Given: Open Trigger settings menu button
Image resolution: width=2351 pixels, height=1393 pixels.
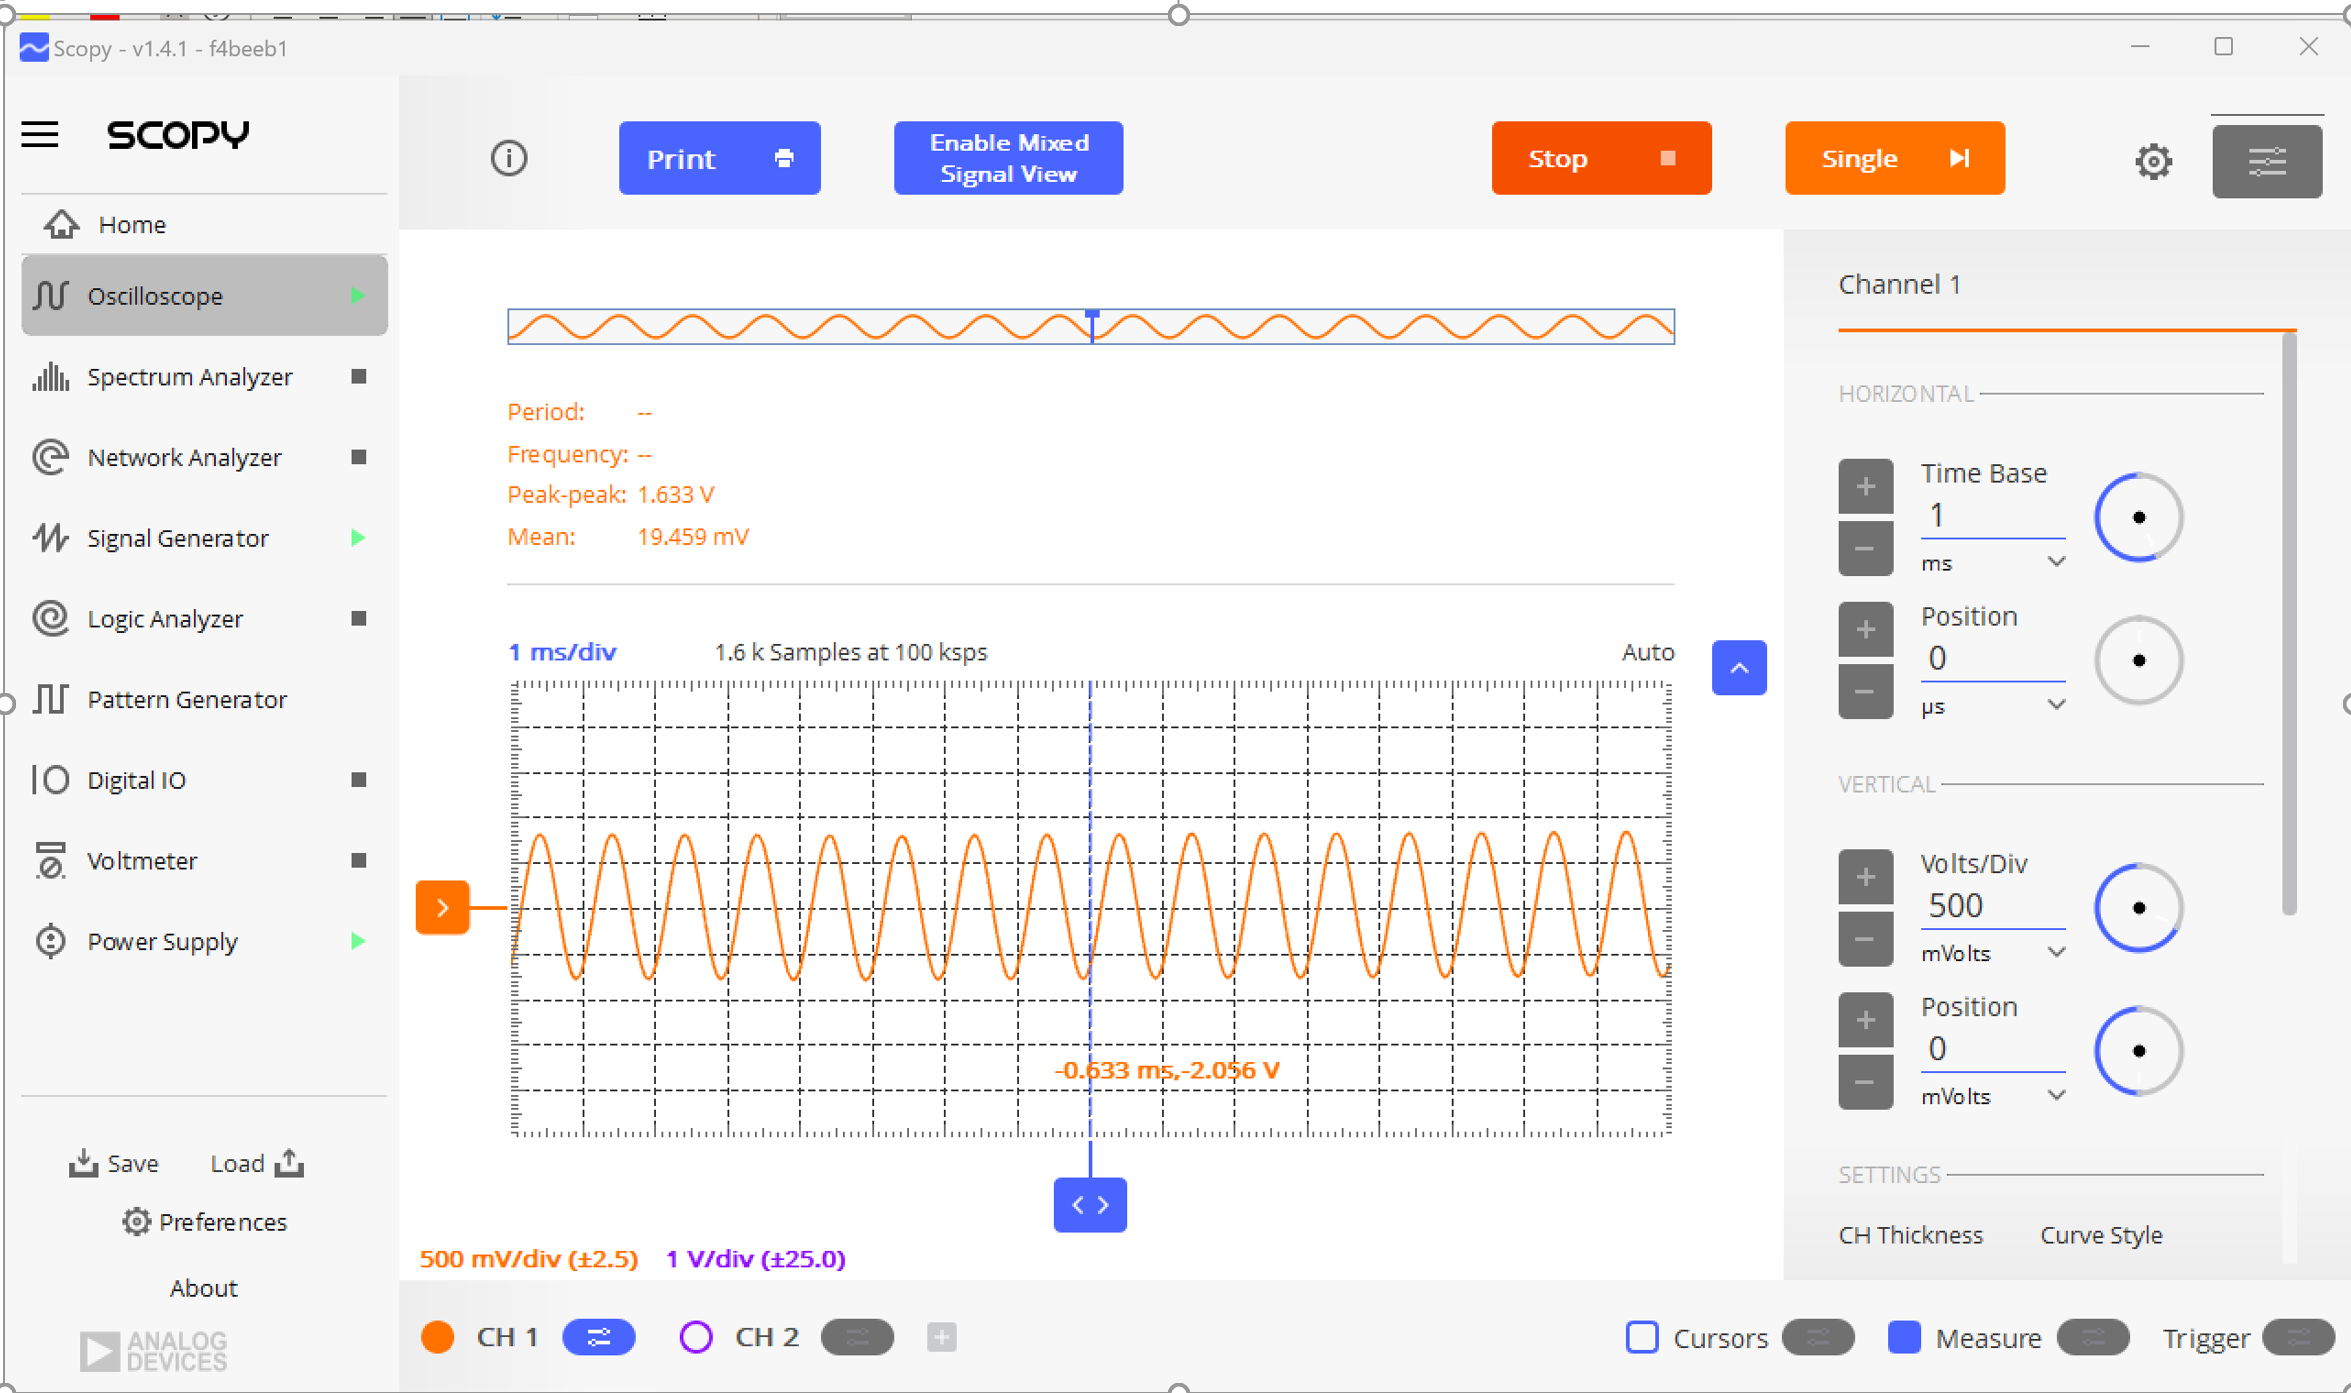Looking at the screenshot, I should pyautogui.click(x=2298, y=1337).
